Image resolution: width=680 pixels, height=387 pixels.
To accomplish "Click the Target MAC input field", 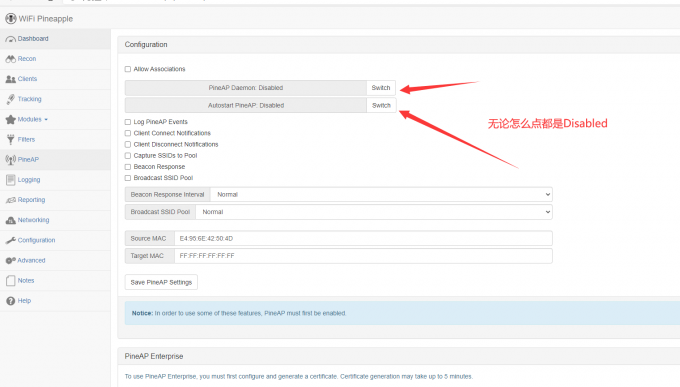I will click(363, 256).
